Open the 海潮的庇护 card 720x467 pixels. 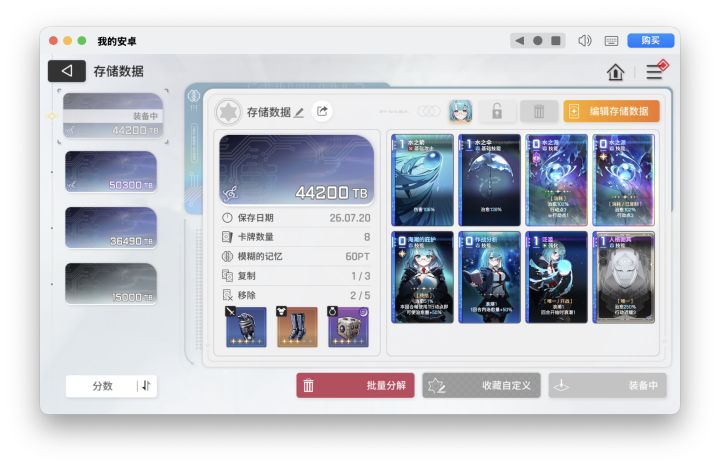pyautogui.click(x=422, y=277)
